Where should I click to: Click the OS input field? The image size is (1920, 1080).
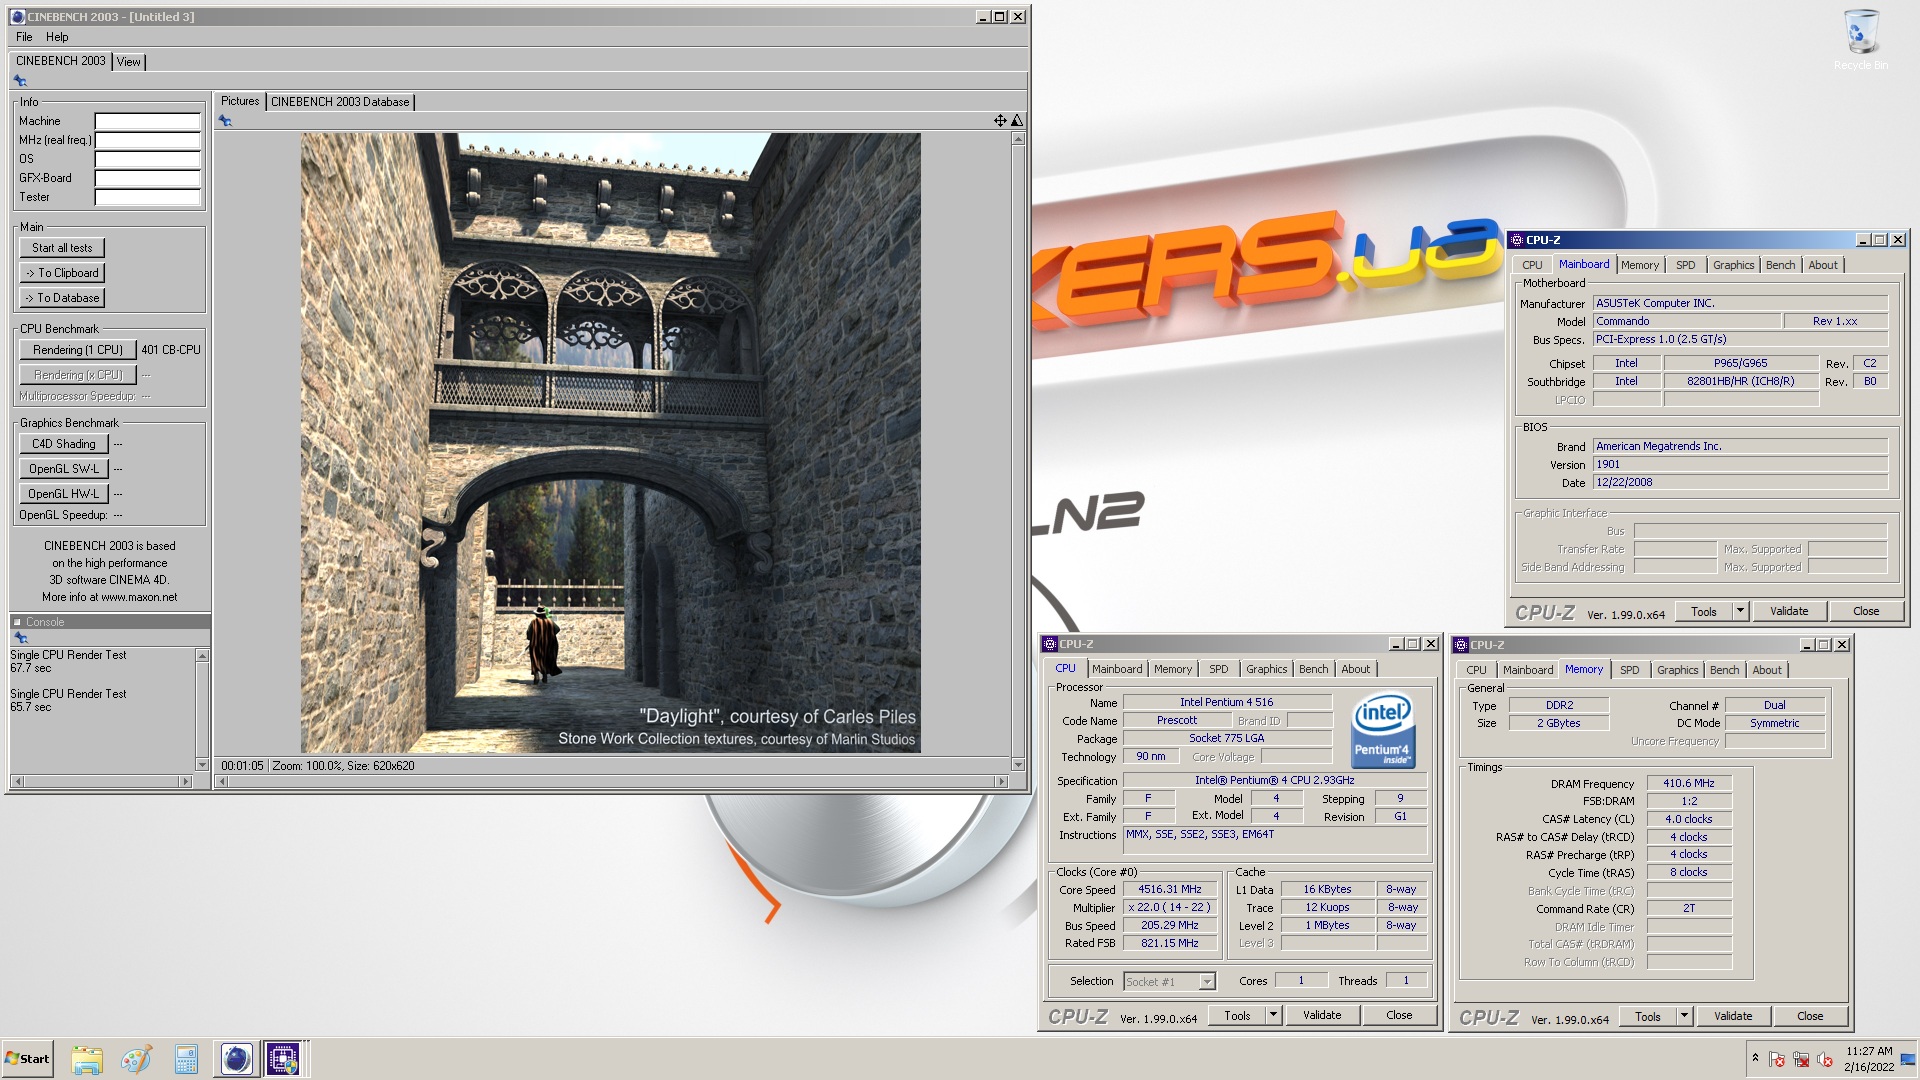[148, 159]
